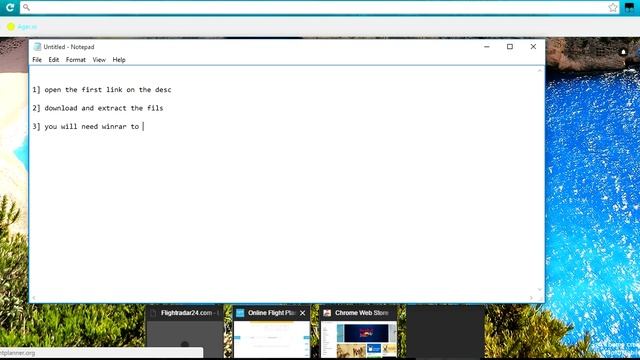Open the Format menu in Notepad
The image size is (640, 360).
(76, 60)
